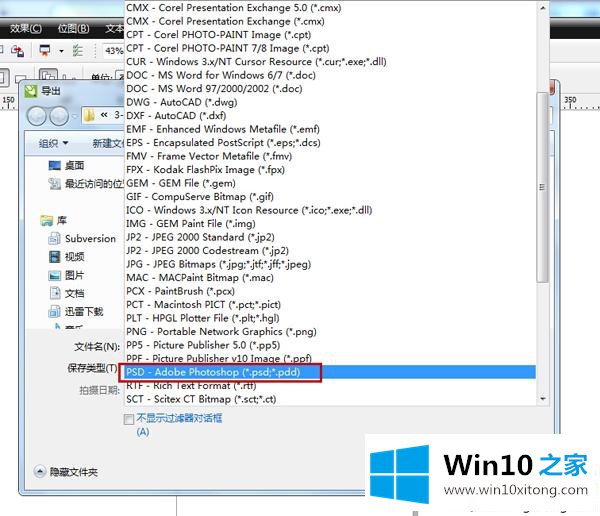This screenshot has height=516, width=600.
Task: Choose CPT - Corel PHOTO-PAINT Image (*.cpt)
Action: 331,35
